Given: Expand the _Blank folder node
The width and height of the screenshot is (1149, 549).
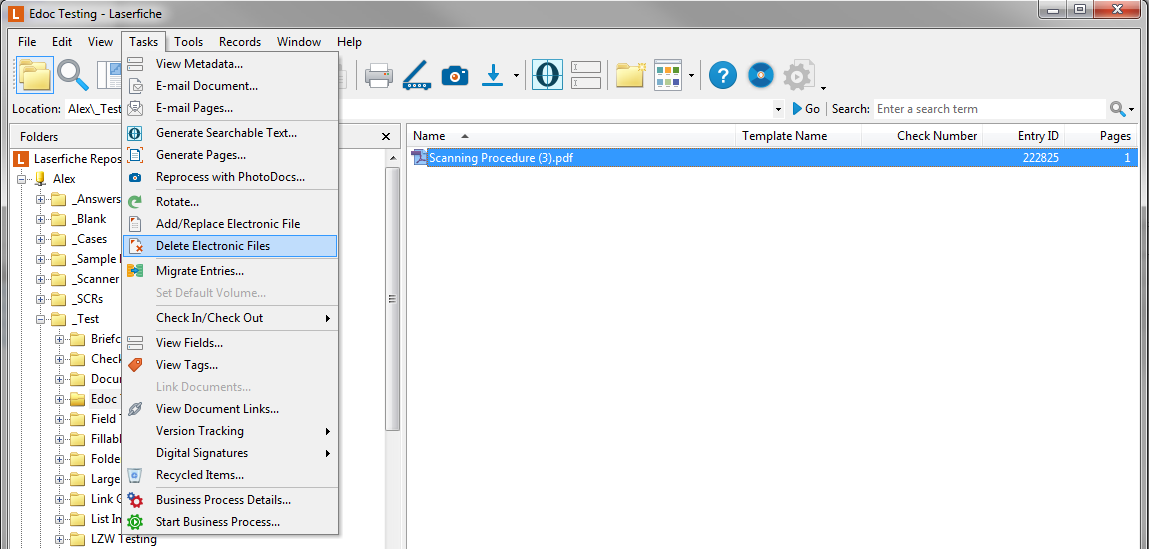Looking at the screenshot, I should [41, 219].
